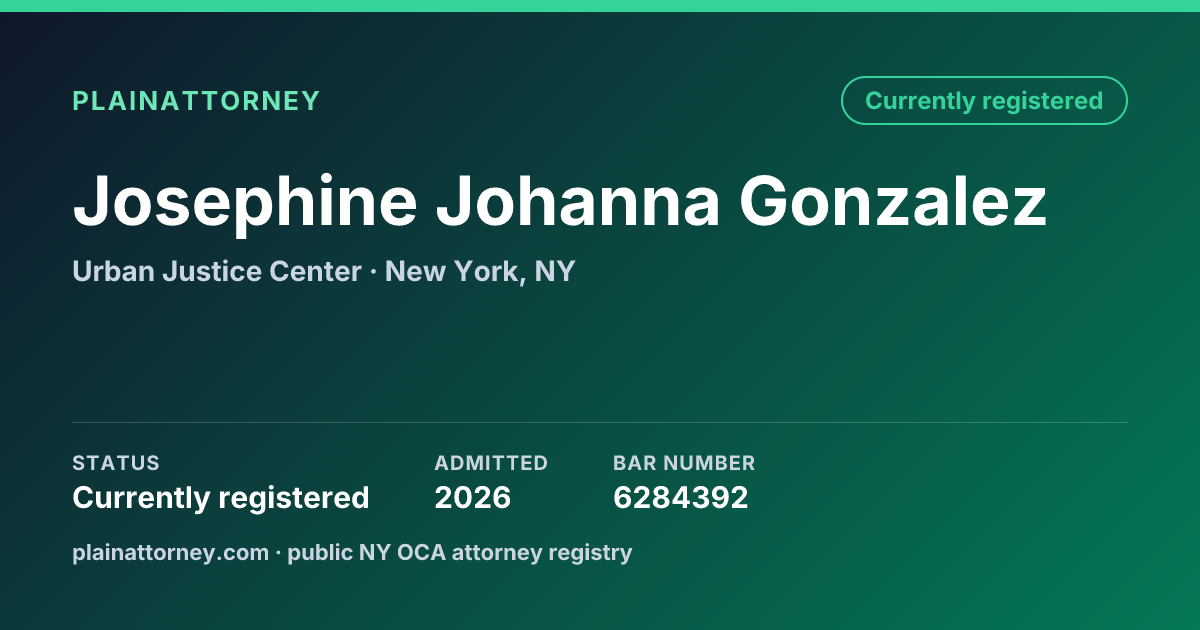This screenshot has width=1200, height=630.
Task: Click the middle name Johanna in heading
Action: [x=578, y=201]
